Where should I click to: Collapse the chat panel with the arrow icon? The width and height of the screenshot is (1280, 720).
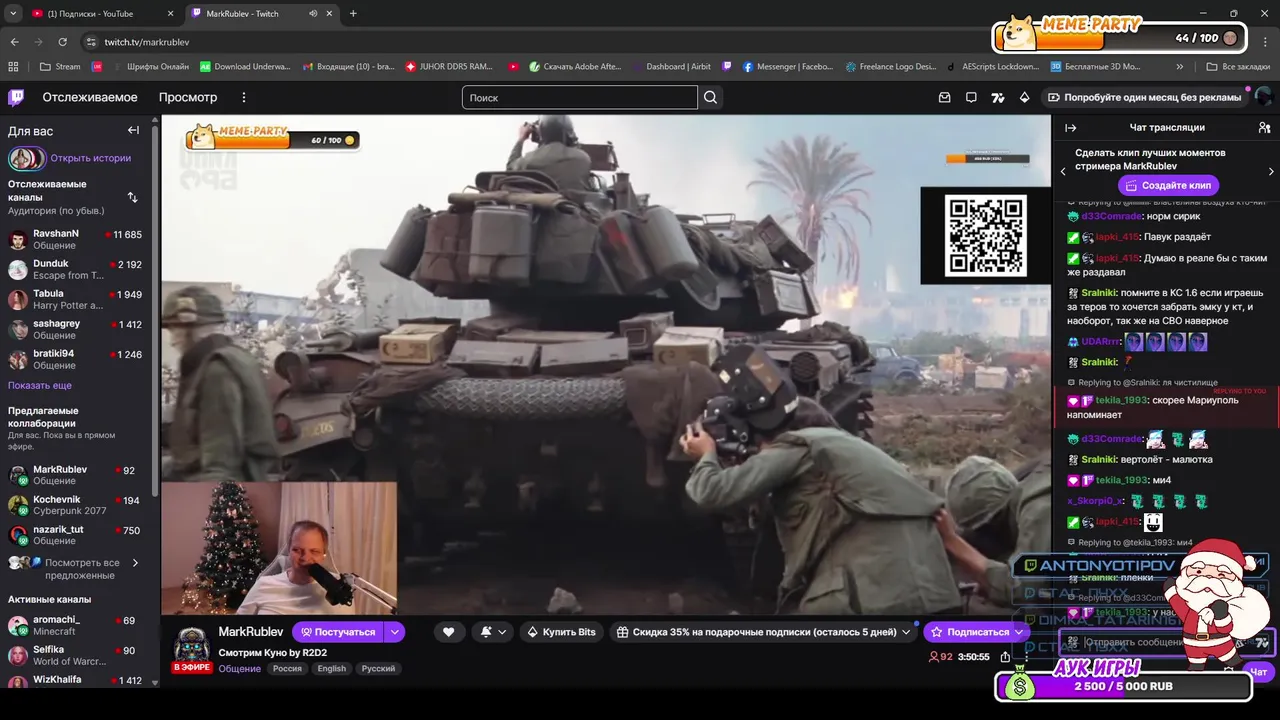(1070, 127)
